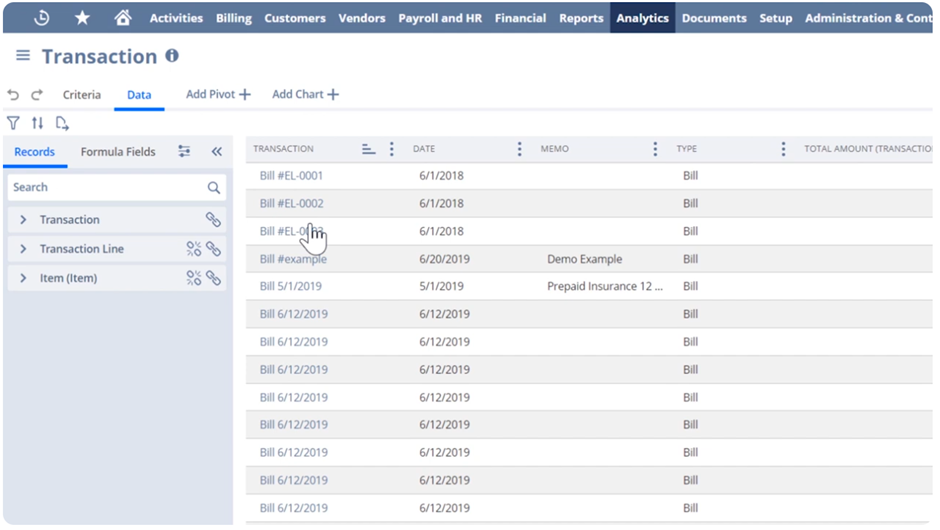Open Bill #EL-0002 transaction link
Screen dimensions: 940x530
291,203
